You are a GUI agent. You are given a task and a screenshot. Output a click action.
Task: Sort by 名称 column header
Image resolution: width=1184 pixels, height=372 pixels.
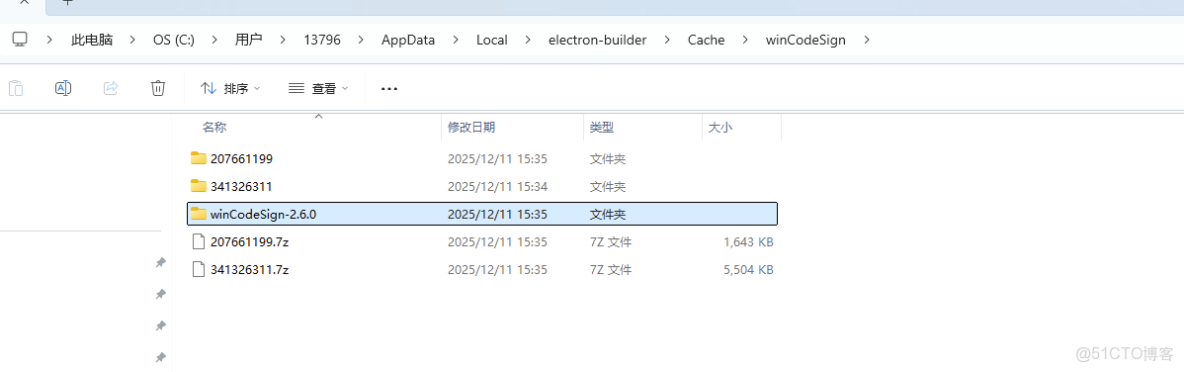(214, 128)
